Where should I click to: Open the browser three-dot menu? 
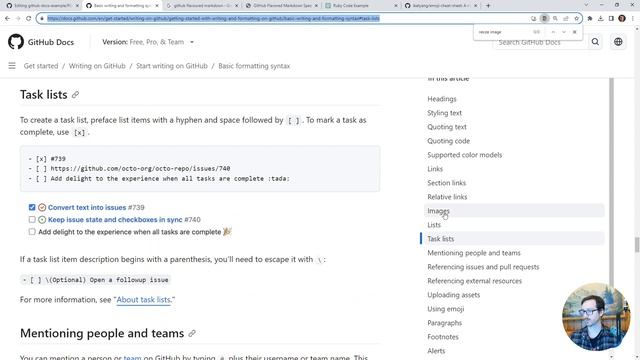click(x=633, y=18)
